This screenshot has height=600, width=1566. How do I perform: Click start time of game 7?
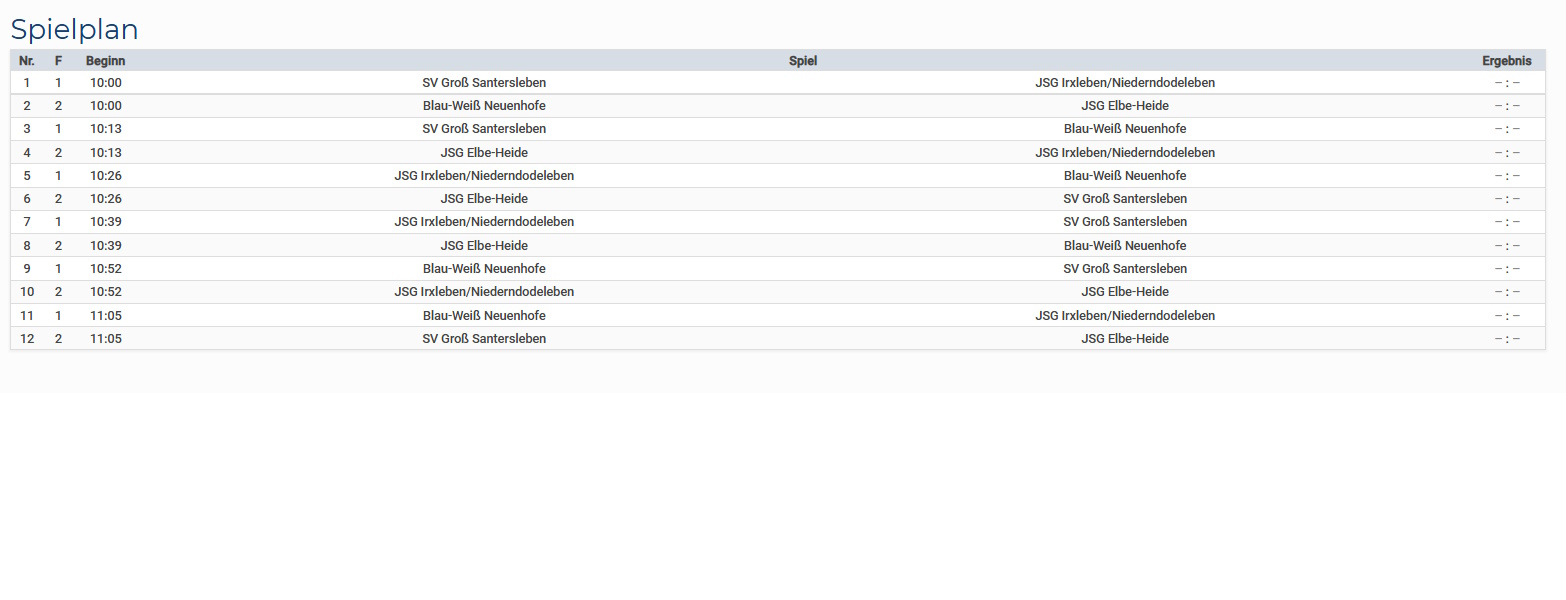[x=106, y=222]
